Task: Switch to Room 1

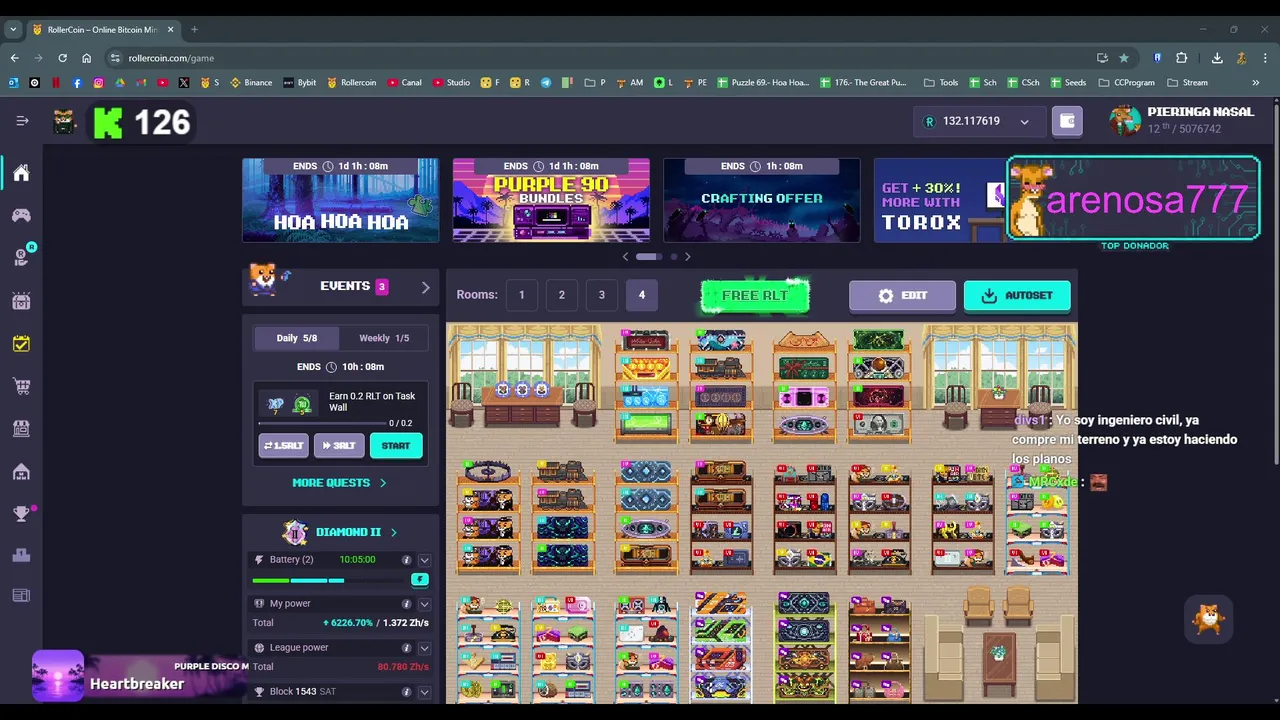Action: pos(521,295)
